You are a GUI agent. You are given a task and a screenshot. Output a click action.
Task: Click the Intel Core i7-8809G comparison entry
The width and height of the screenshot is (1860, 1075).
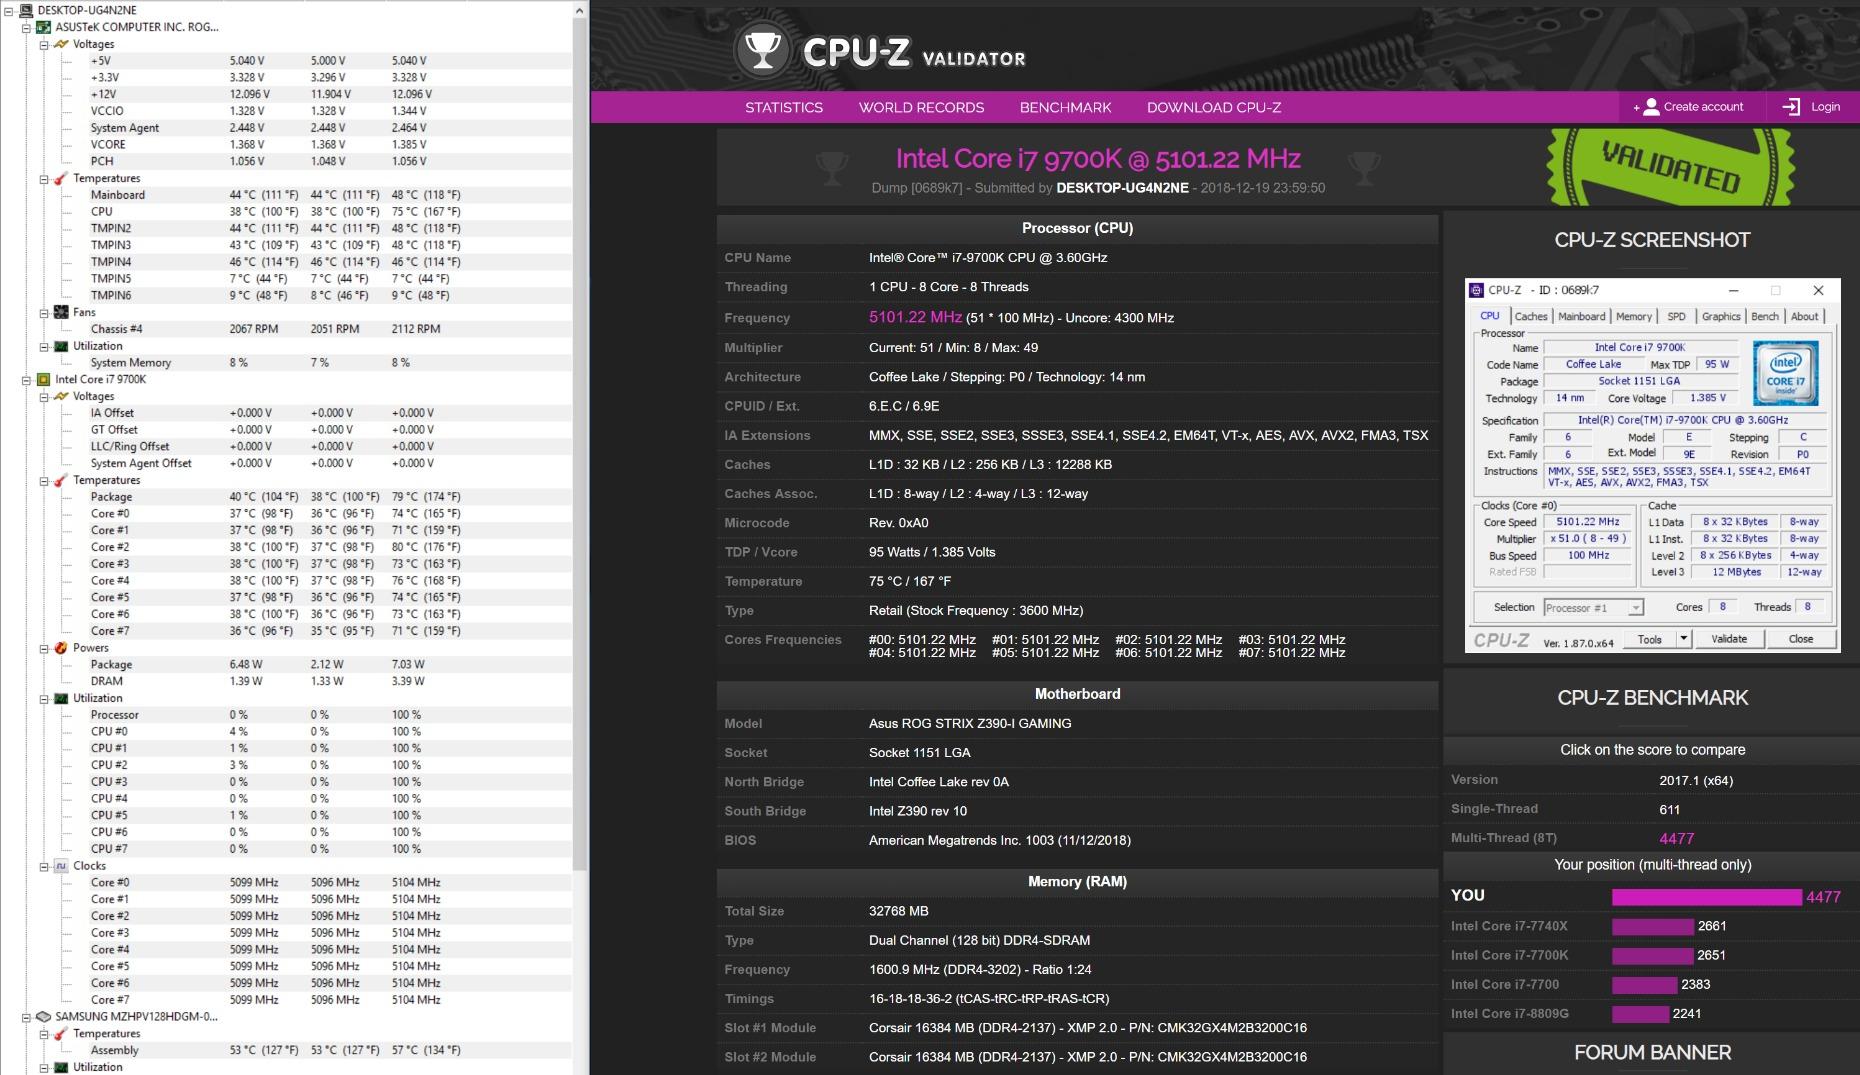coord(1510,1014)
